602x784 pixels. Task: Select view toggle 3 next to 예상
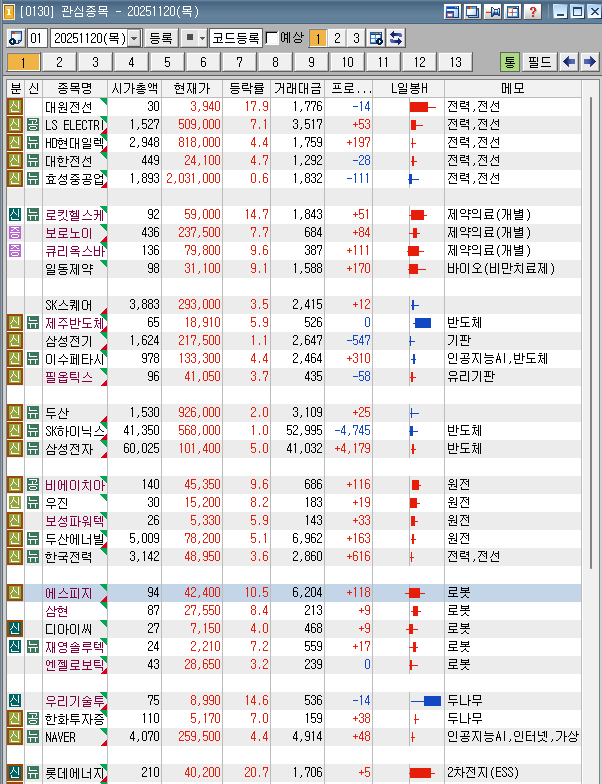click(x=356, y=38)
